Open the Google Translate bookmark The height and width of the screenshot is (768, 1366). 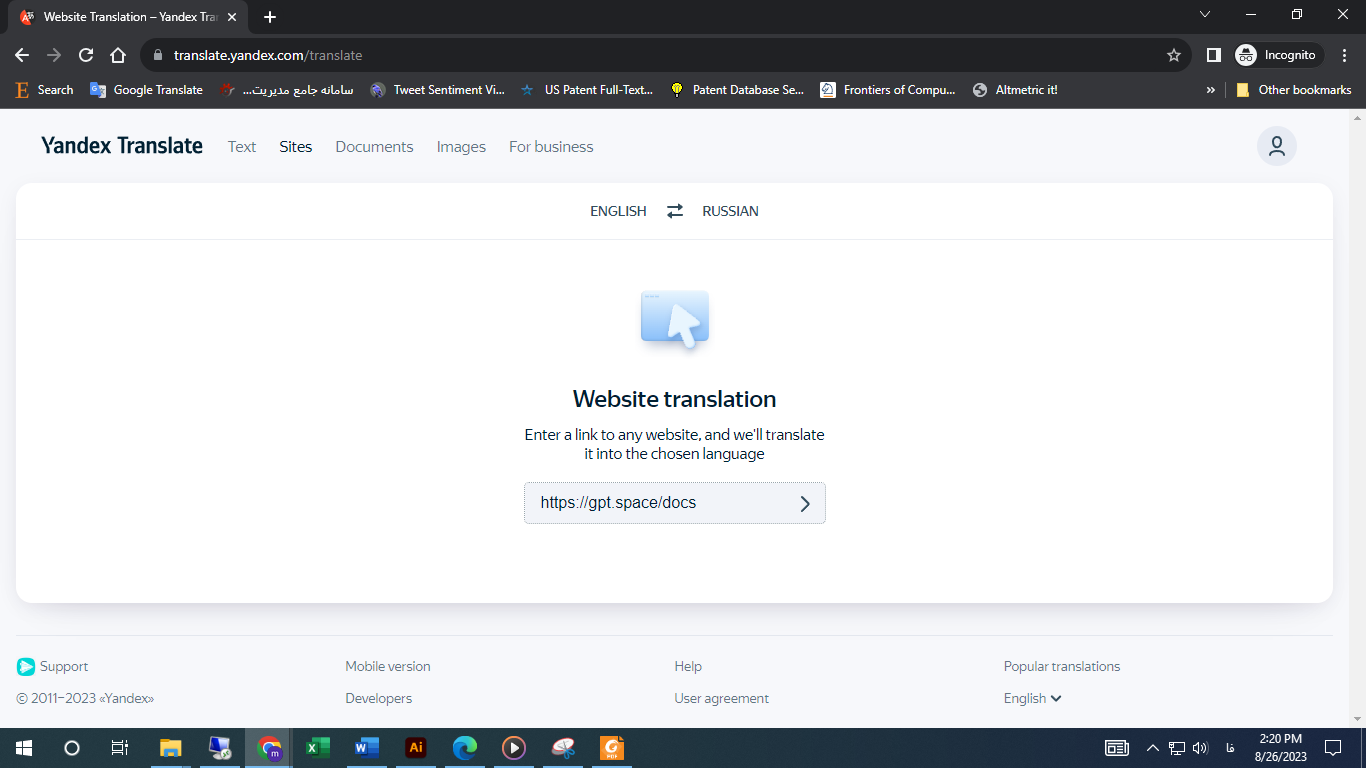pyautogui.click(x=146, y=90)
